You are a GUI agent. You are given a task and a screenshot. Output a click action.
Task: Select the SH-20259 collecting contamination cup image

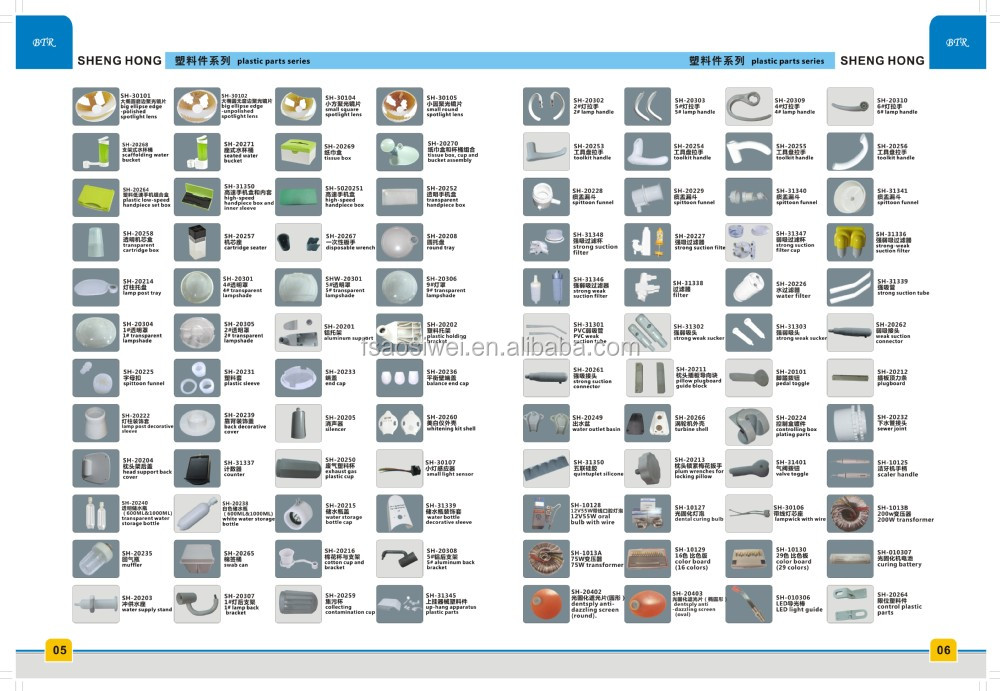[298, 604]
